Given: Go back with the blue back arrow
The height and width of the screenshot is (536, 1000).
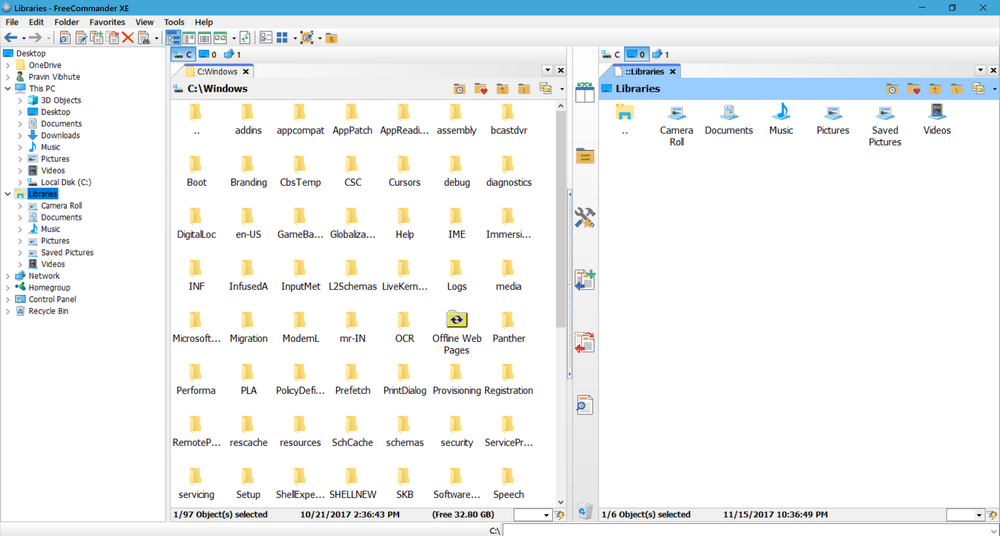Looking at the screenshot, I should click(x=11, y=38).
